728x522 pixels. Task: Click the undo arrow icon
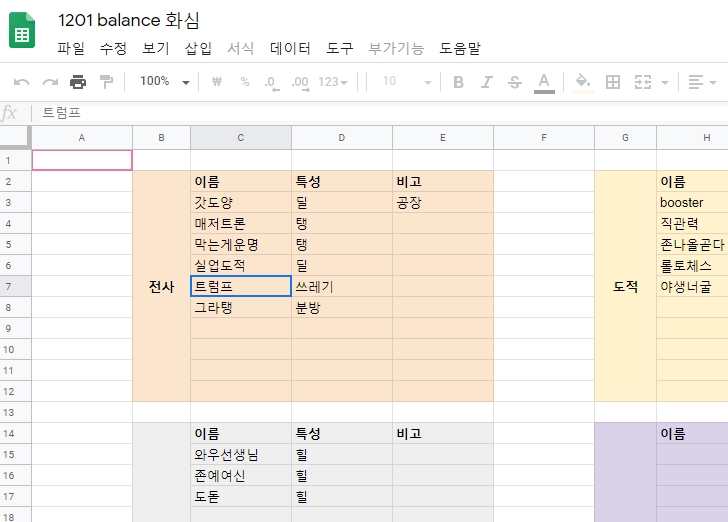pos(22,82)
